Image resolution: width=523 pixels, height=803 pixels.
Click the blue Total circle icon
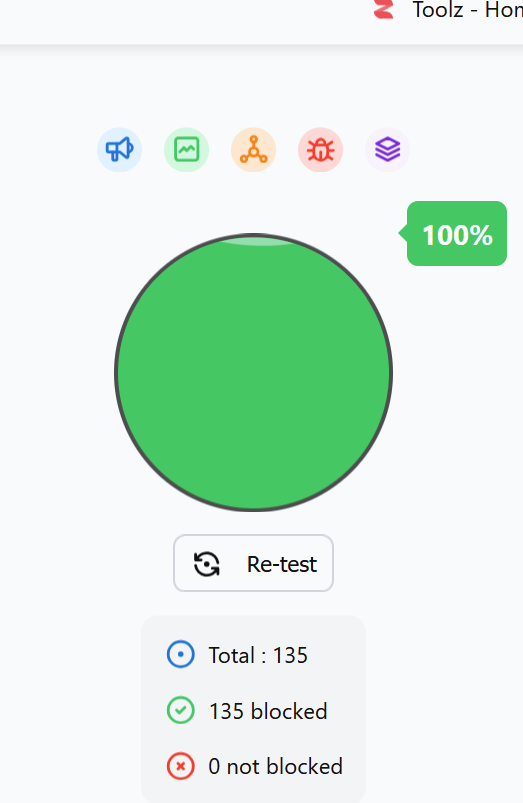180,654
